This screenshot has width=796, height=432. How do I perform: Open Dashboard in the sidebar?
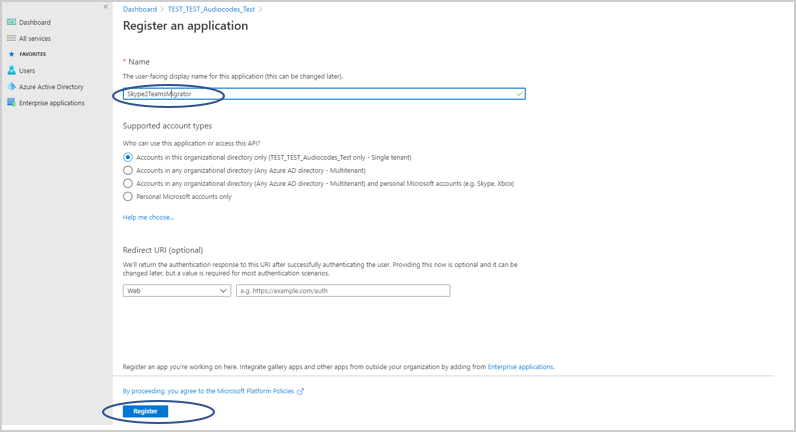[x=35, y=22]
